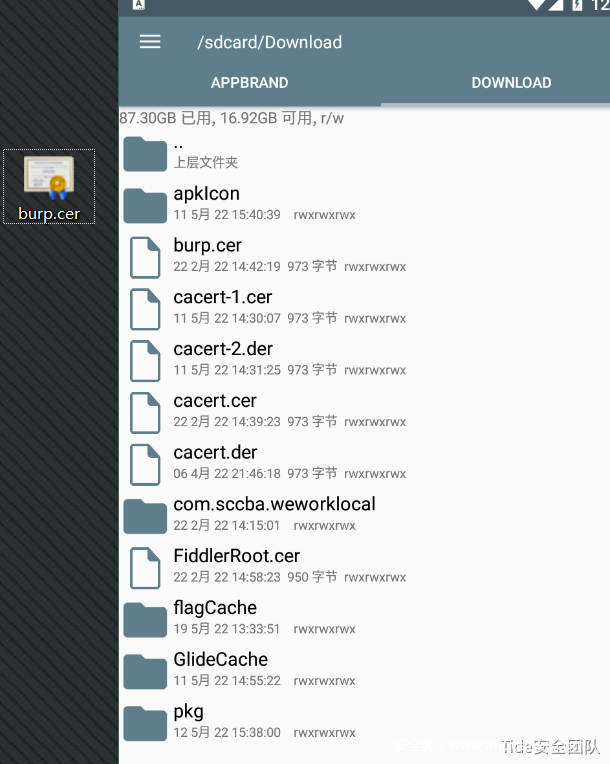Click the pkg folder icon
Viewport: 610px width, 764px height.
pyautogui.click(x=145, y=723)
